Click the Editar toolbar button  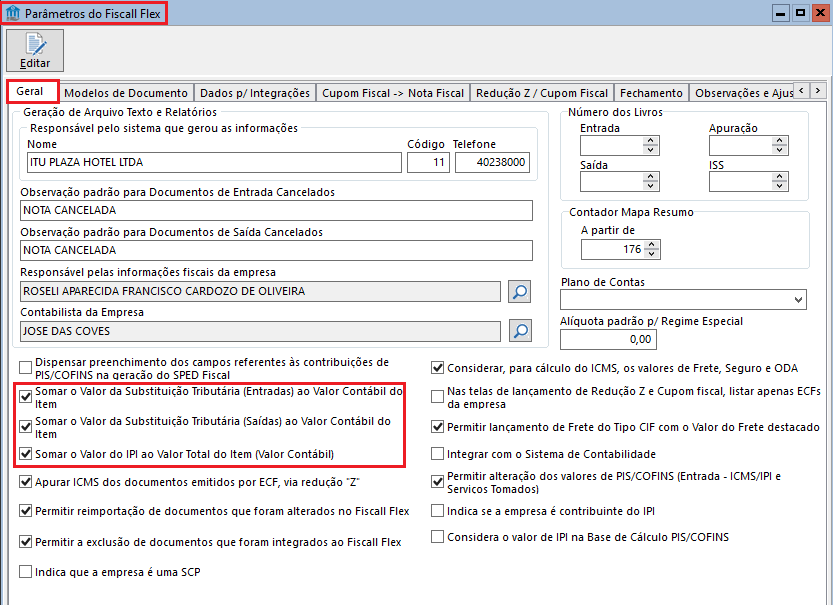(35, 50)
